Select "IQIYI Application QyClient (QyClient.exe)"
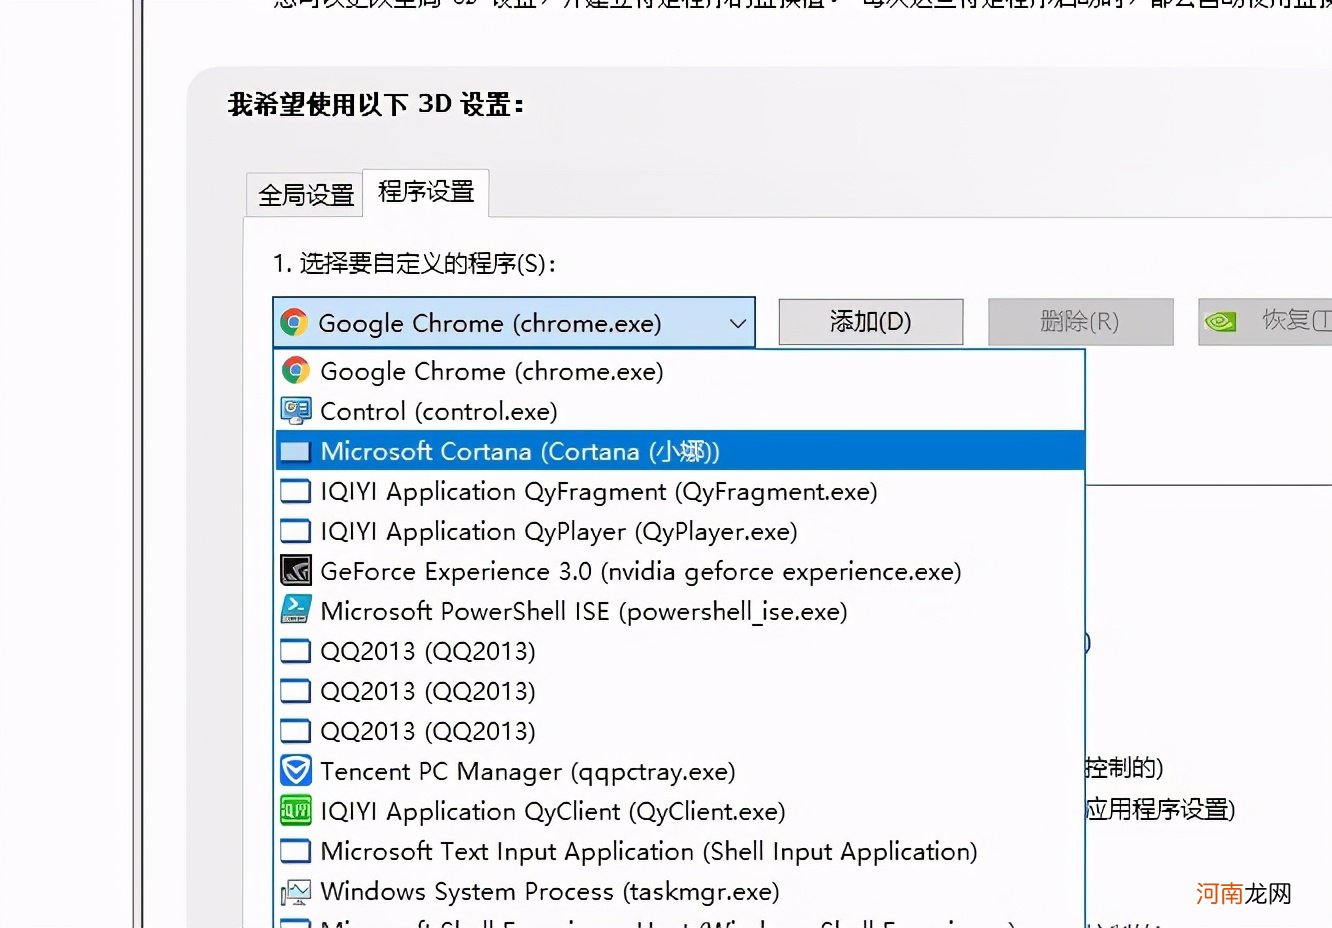Viewport: 1332px width, 928px height. [680, 811]
